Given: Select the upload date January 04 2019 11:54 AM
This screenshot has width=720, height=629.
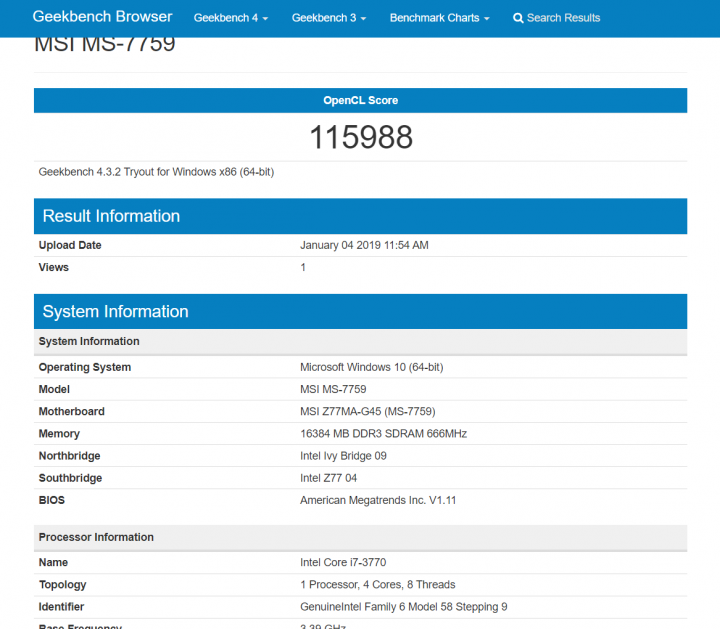Looking at the screenshot, I should pos(364,245).
